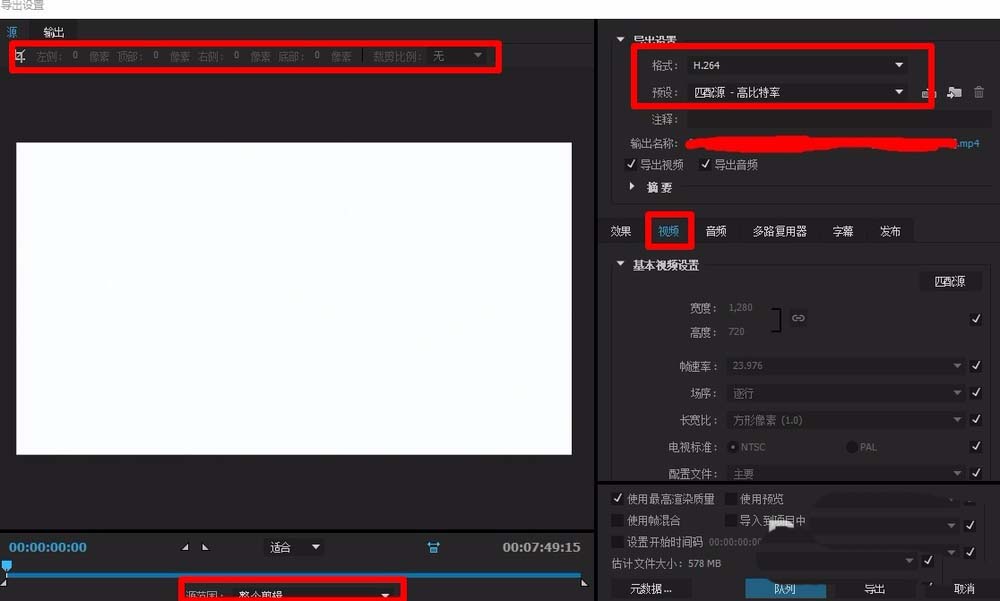The width and height of the screenshot is (1000, 601).
Task: Enable the 使用预览 checkbox
Action: (x=732, y=498)
